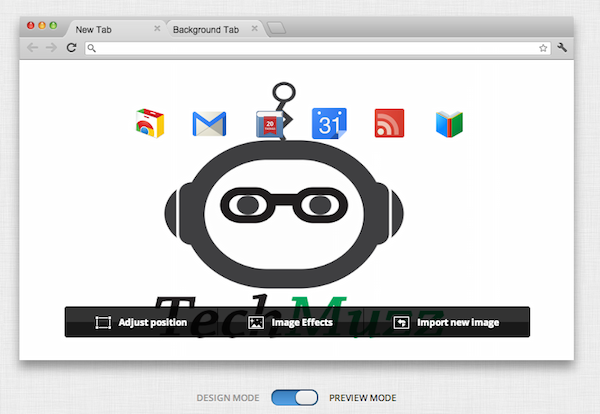
Task: Select the PREVIEW MODE label
Action: point(363,398)
